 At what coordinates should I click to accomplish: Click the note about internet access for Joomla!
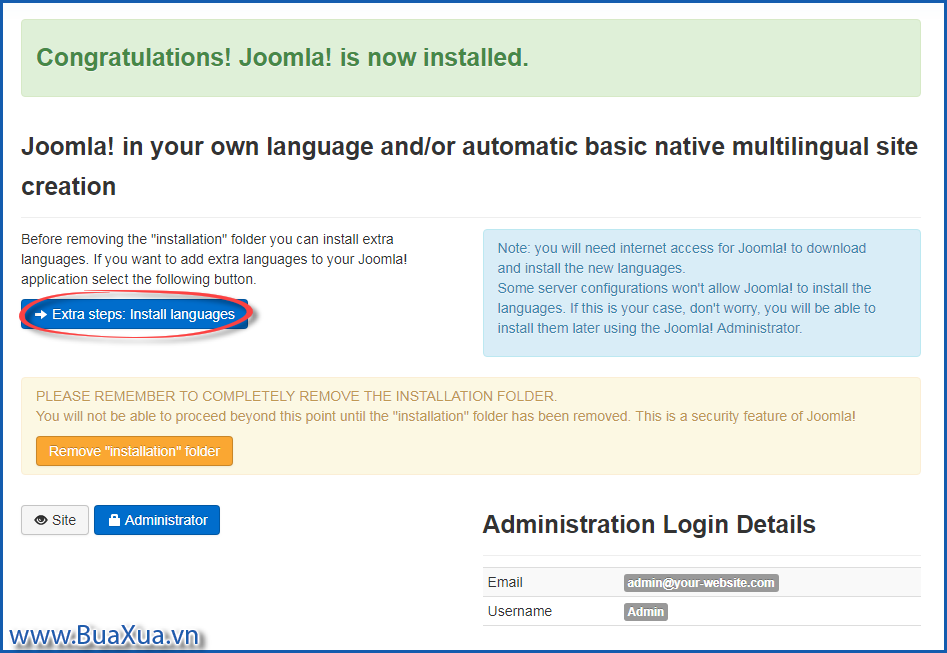point(702,293)
